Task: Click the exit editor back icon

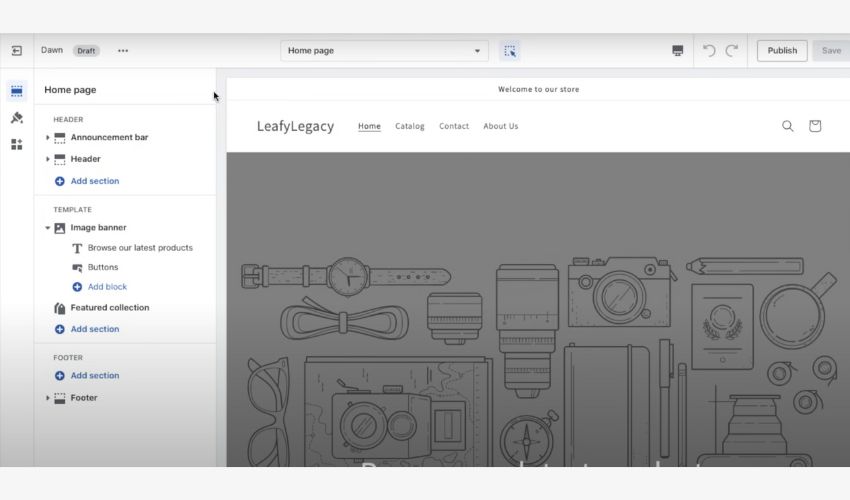Action: [17, 51]
